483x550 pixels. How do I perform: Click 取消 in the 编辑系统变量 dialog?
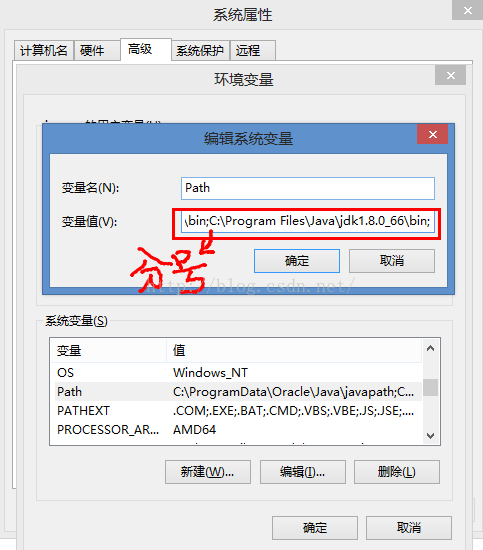point(392,261)
